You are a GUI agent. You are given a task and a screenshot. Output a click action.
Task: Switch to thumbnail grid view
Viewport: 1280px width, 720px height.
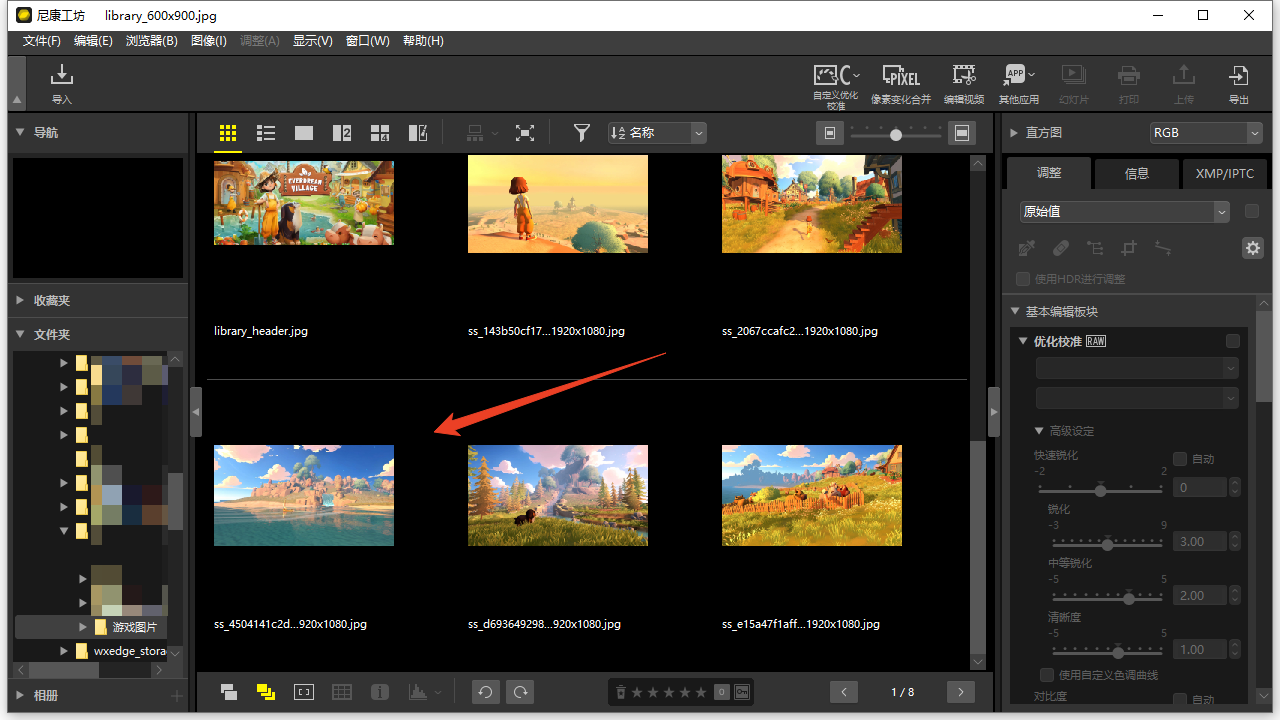228,133
